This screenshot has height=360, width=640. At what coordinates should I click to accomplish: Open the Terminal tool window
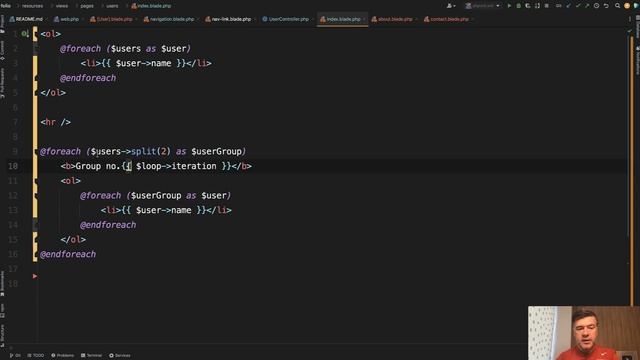click(x=91, y=356)
